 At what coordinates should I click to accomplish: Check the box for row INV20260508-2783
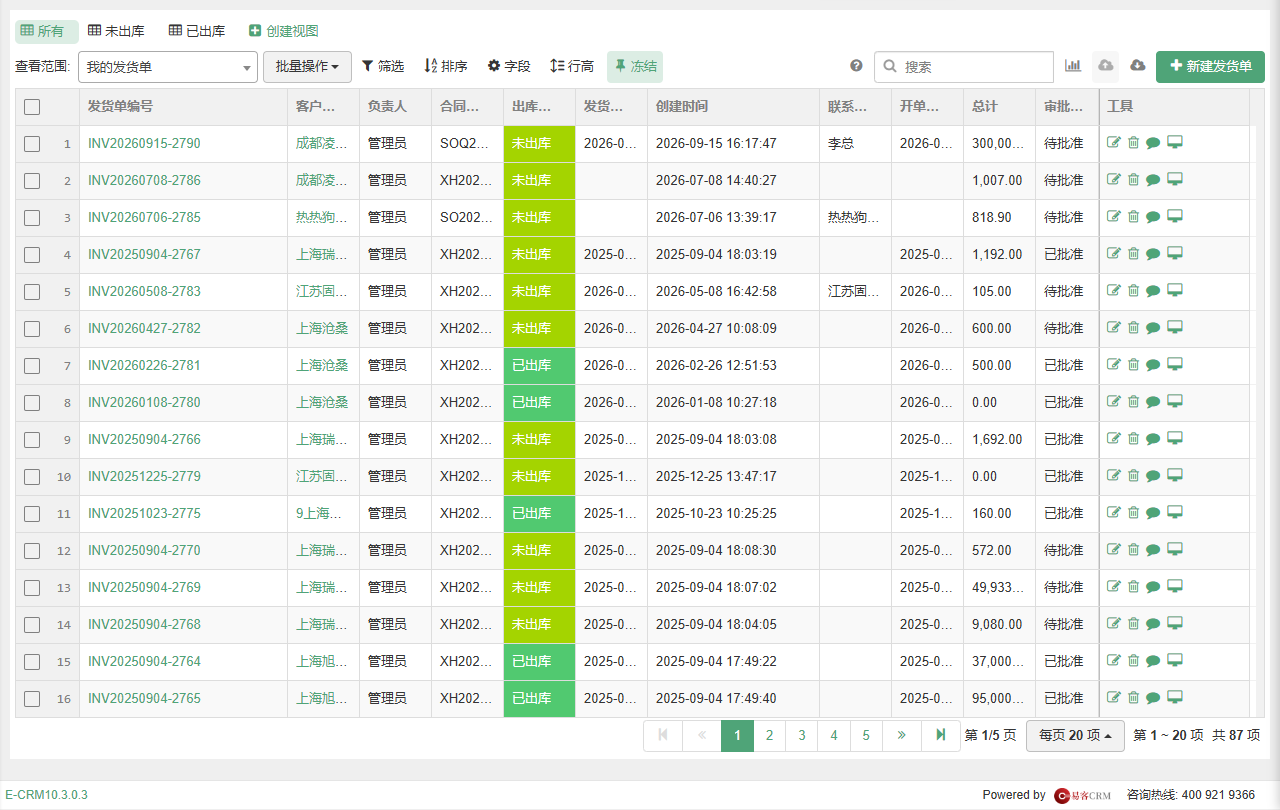32,292
